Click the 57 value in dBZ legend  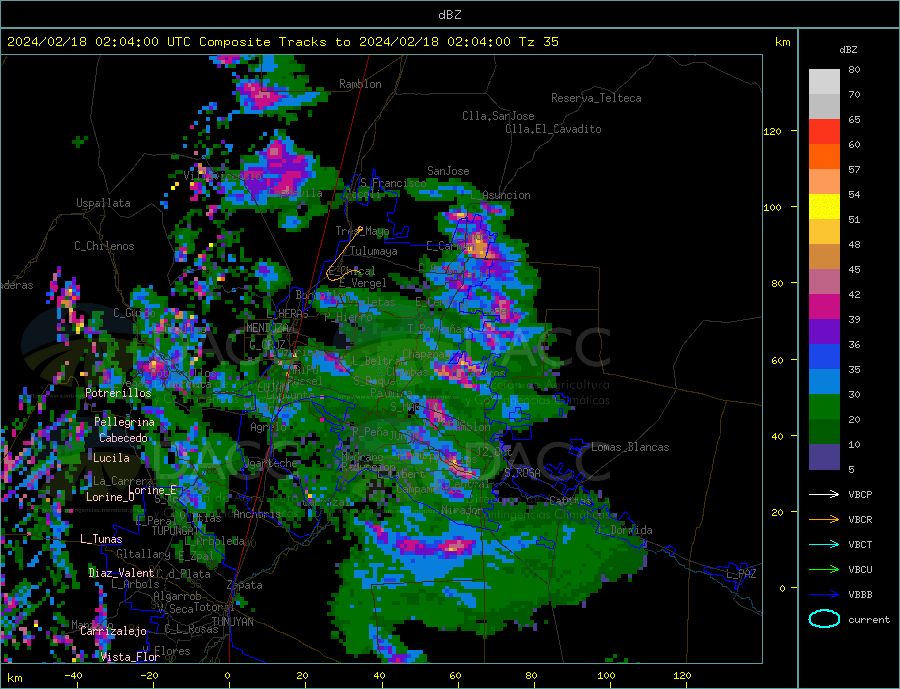pos(854,169)
